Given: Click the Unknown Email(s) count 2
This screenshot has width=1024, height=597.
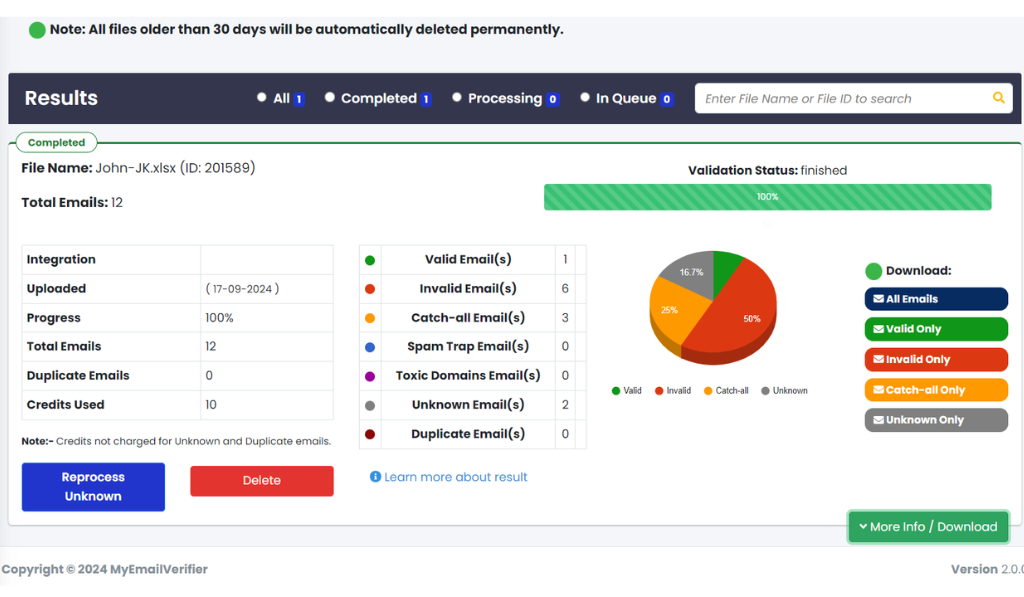Looking at the screenshot, I should (x=565, y=405).
